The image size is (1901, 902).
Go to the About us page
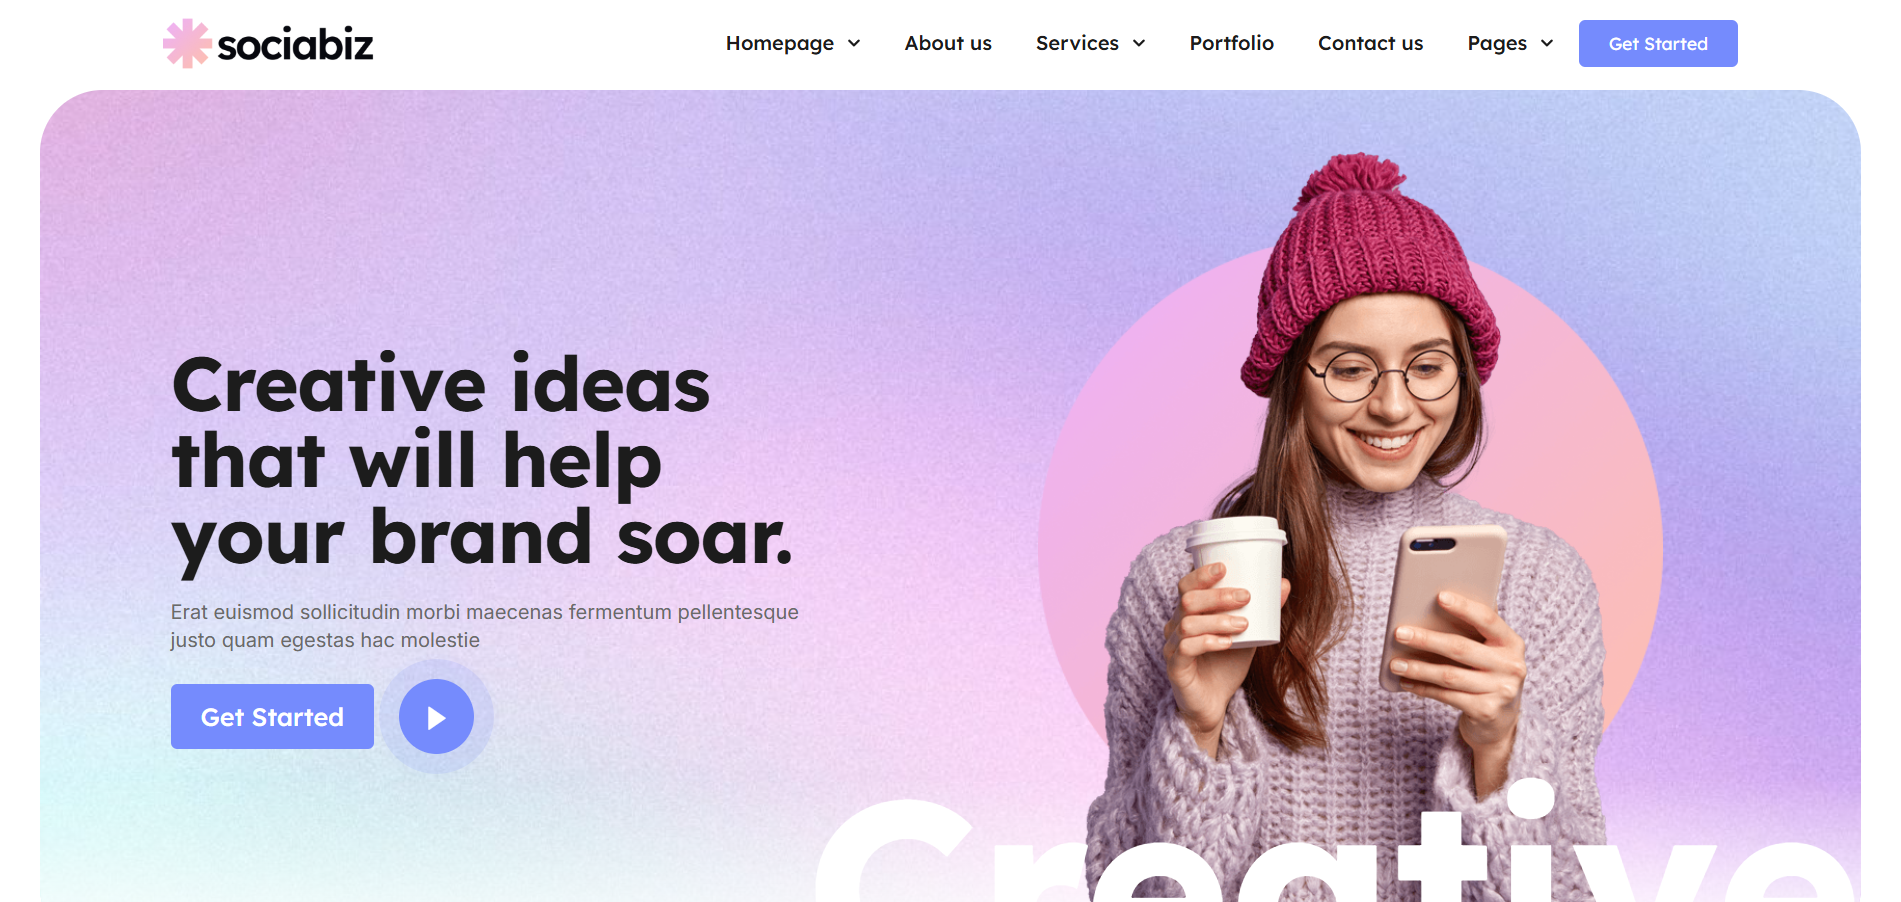[x=948, y=43]
